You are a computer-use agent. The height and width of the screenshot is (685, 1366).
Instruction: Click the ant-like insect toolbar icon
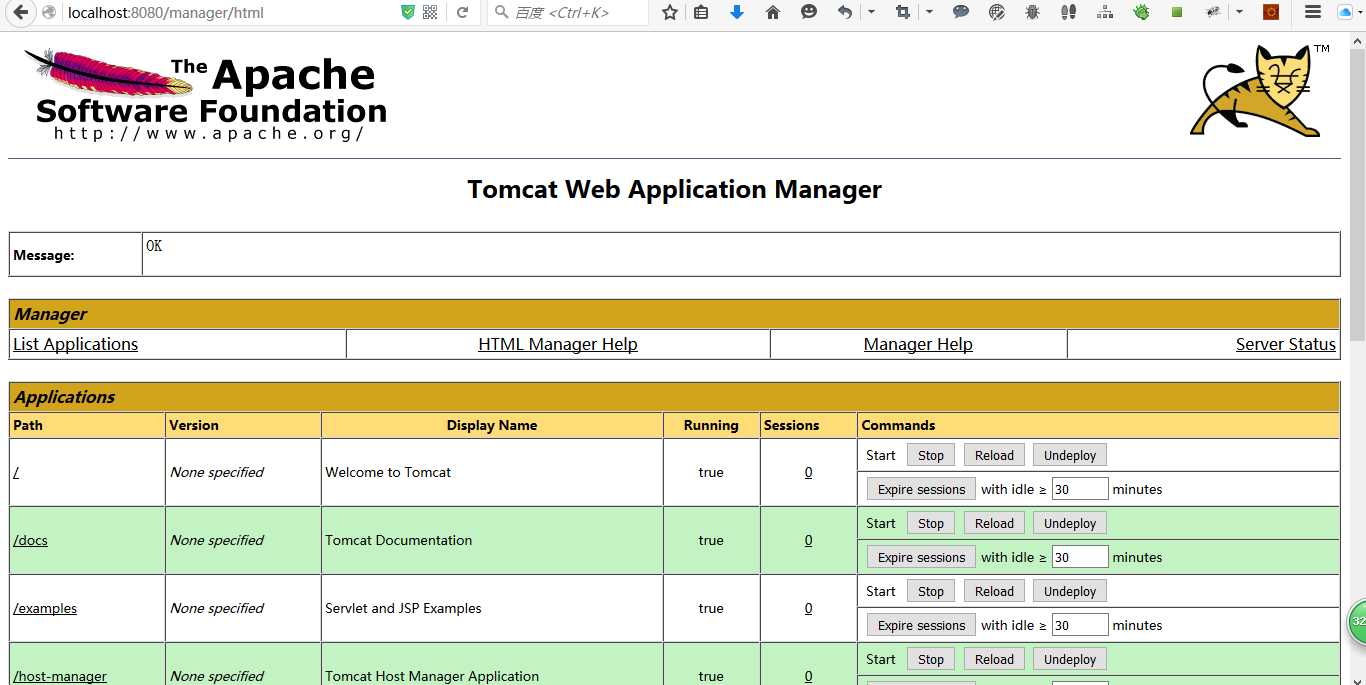pyautogui.click(x=1213, y=12)
